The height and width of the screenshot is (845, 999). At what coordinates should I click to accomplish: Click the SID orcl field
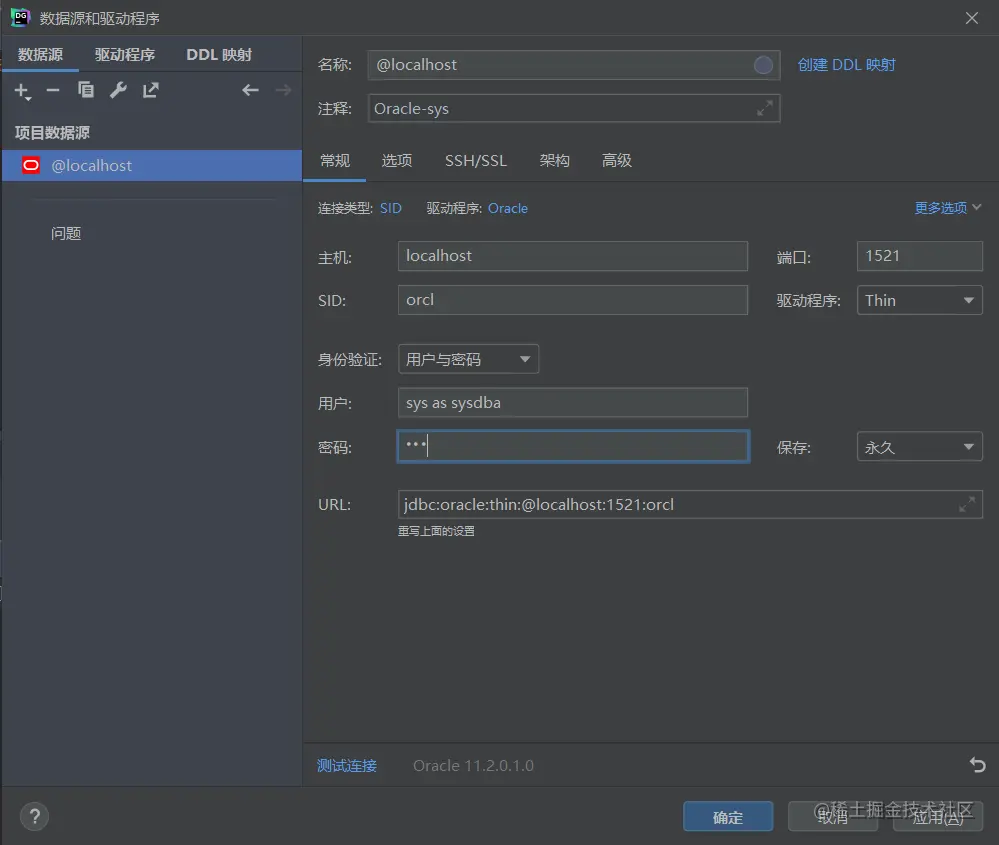pyautogui.click(x=573, y=300)
